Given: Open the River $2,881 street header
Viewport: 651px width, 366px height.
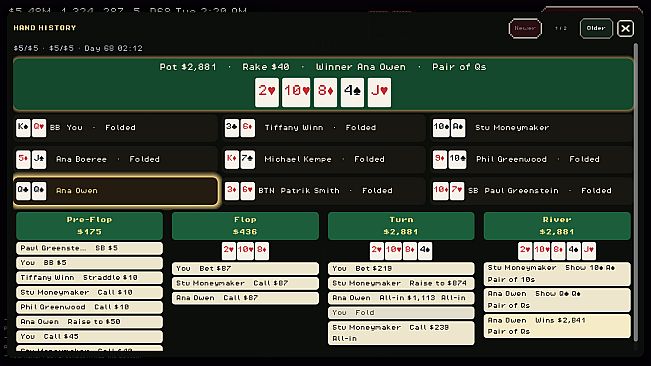Looking at the screenshot, I should point(557,226).
